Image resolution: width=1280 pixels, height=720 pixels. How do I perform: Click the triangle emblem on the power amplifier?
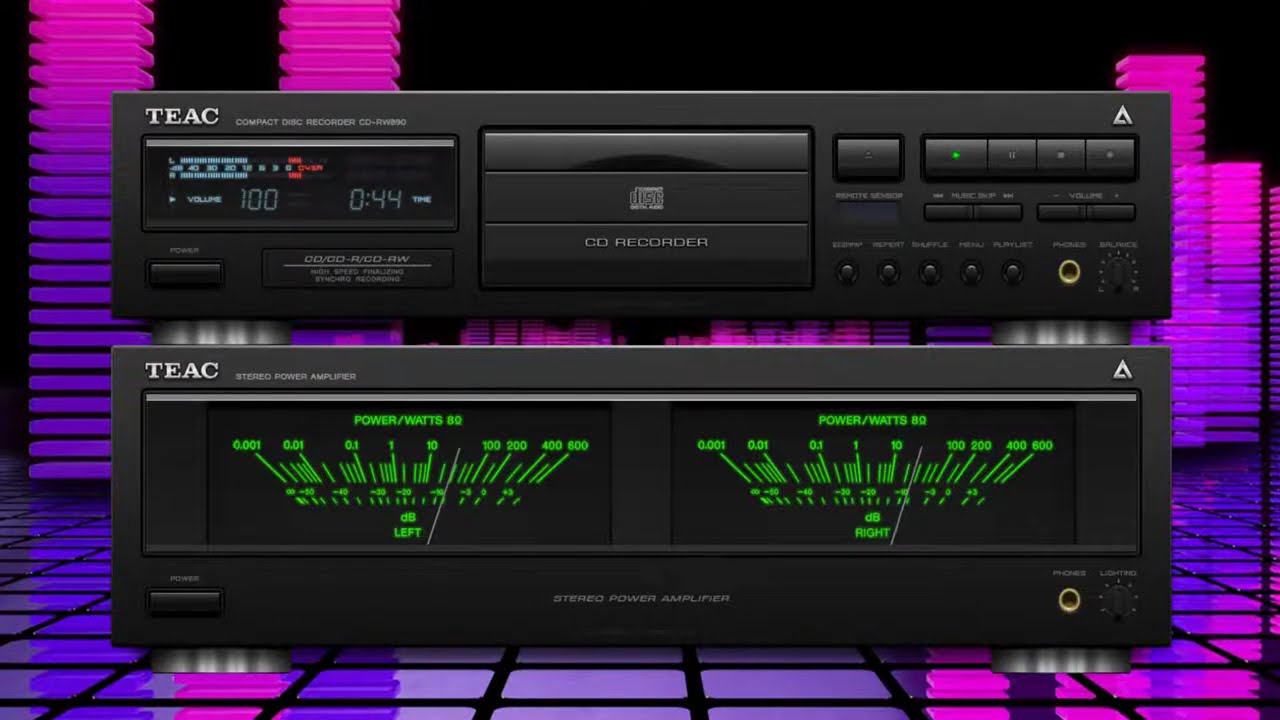pos(1123,370)
